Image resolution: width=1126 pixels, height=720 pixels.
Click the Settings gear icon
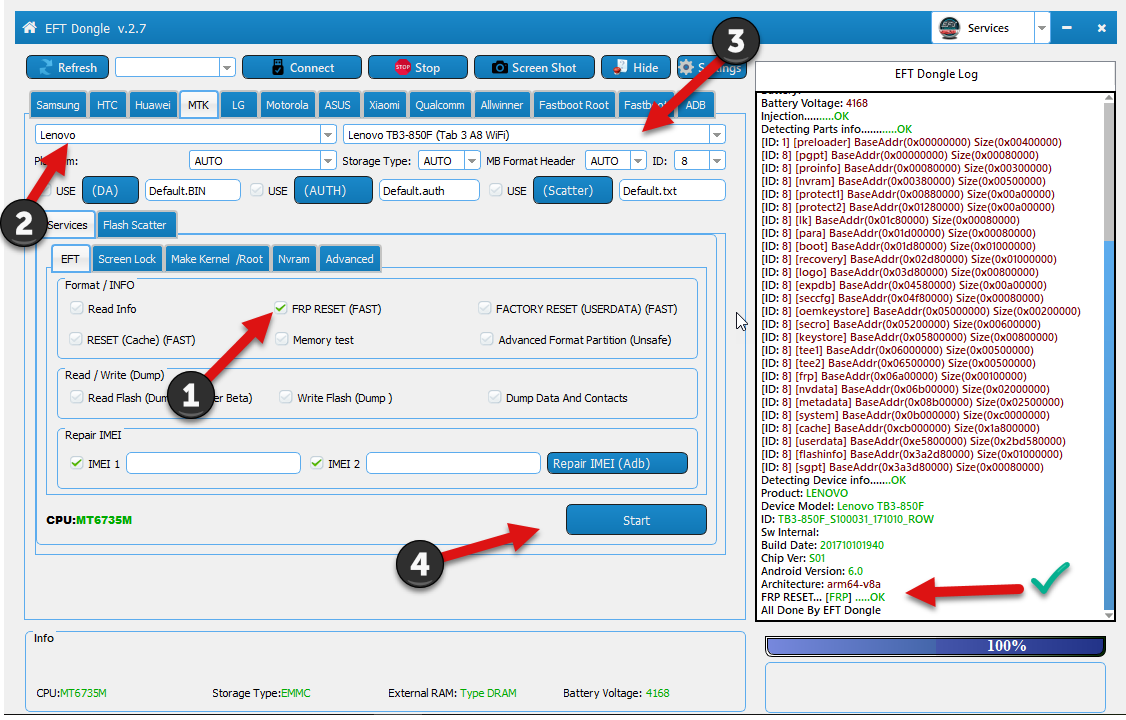click(687, 67)
